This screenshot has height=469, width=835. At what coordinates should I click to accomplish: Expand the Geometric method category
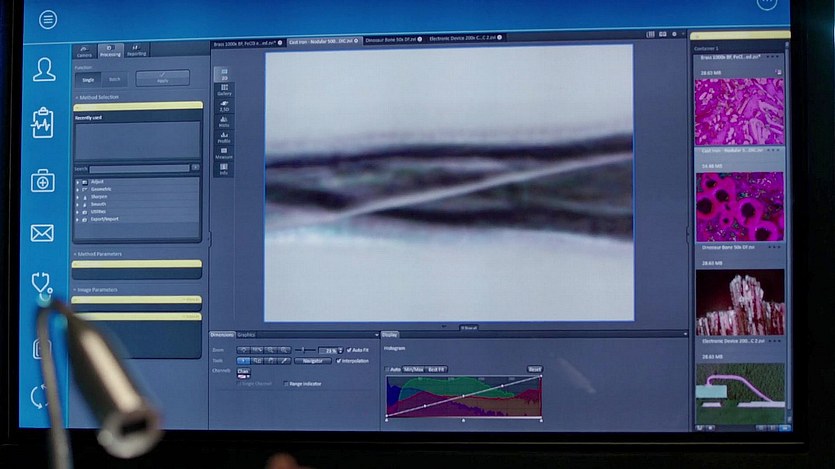[78, 189]
